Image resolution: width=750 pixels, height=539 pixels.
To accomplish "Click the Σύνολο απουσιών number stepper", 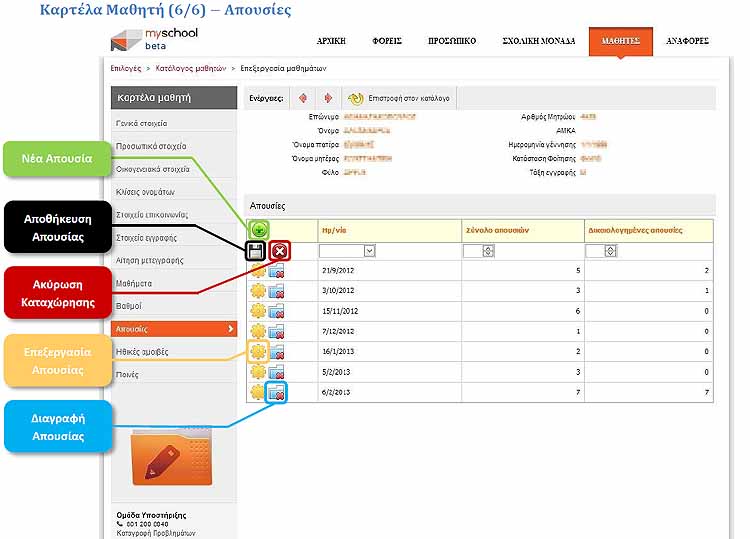I will (x=487, y=251).
